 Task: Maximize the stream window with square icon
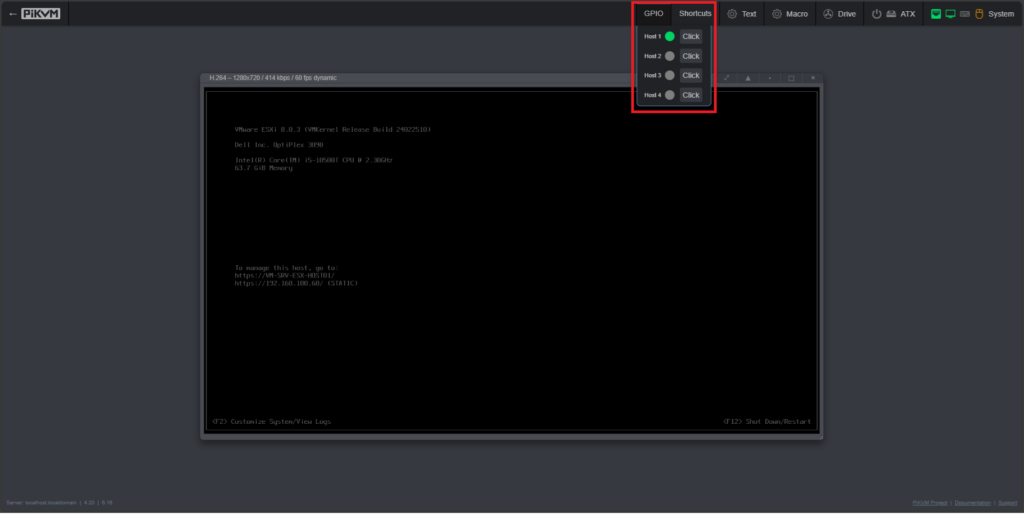pos(792,78)
